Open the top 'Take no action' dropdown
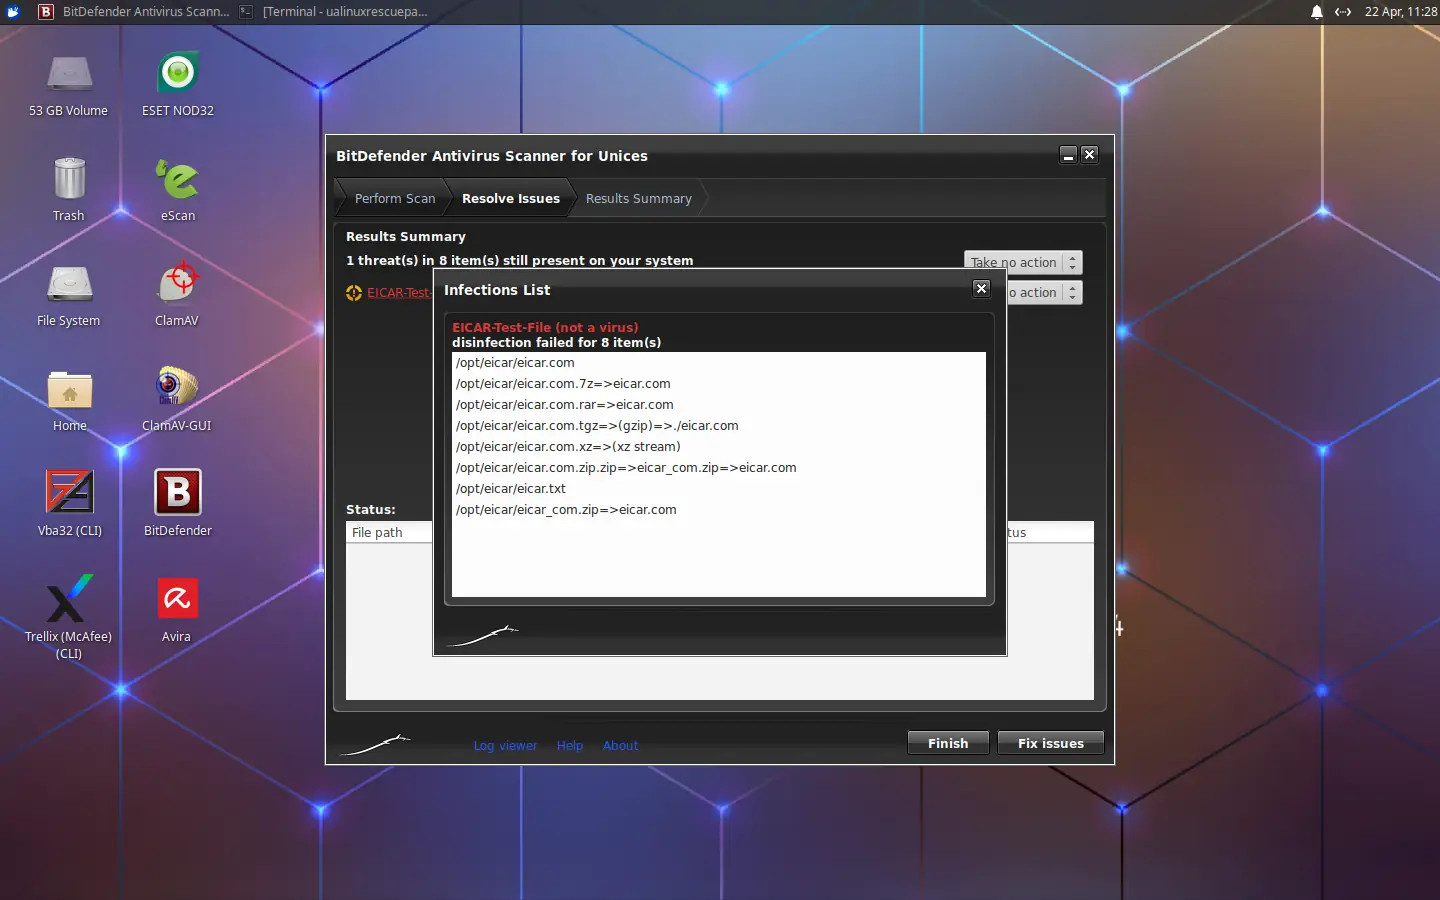Screen dimensions: 1440x900 [1023, 262]
